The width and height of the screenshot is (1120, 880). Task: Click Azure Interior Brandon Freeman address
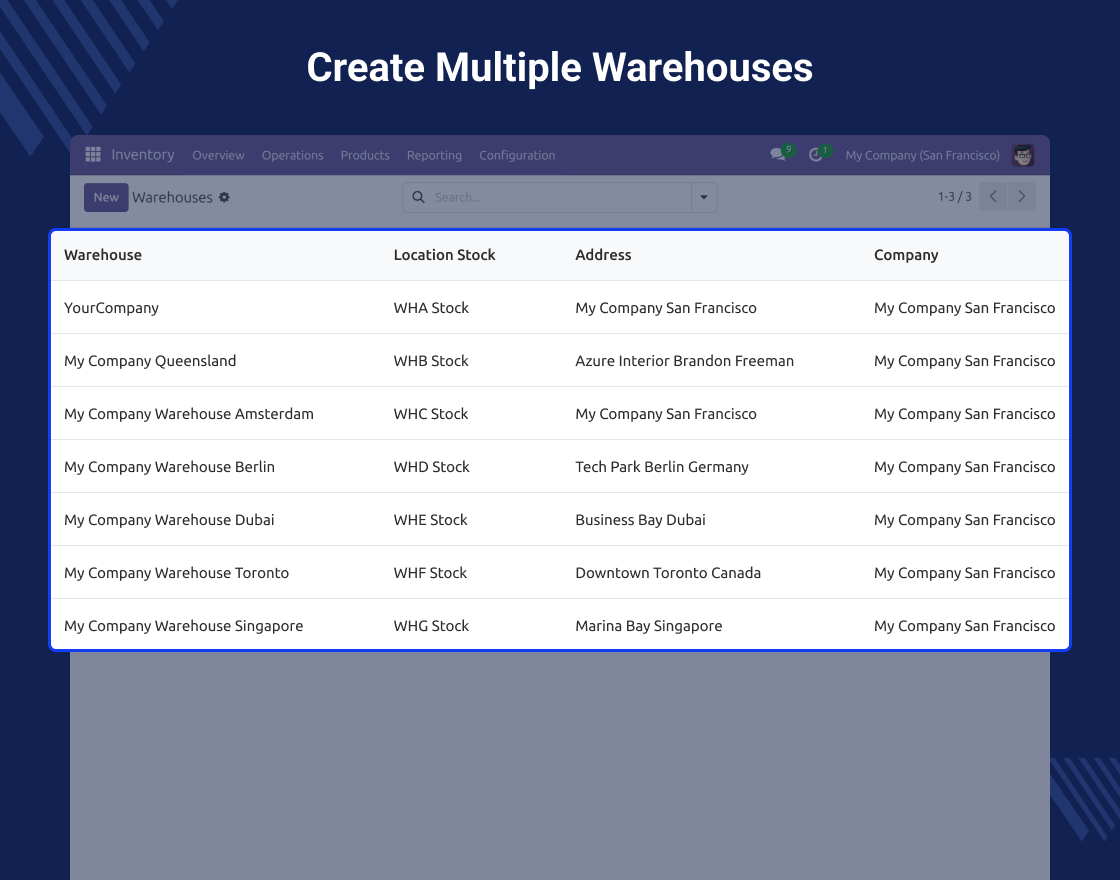pos(684,361)
